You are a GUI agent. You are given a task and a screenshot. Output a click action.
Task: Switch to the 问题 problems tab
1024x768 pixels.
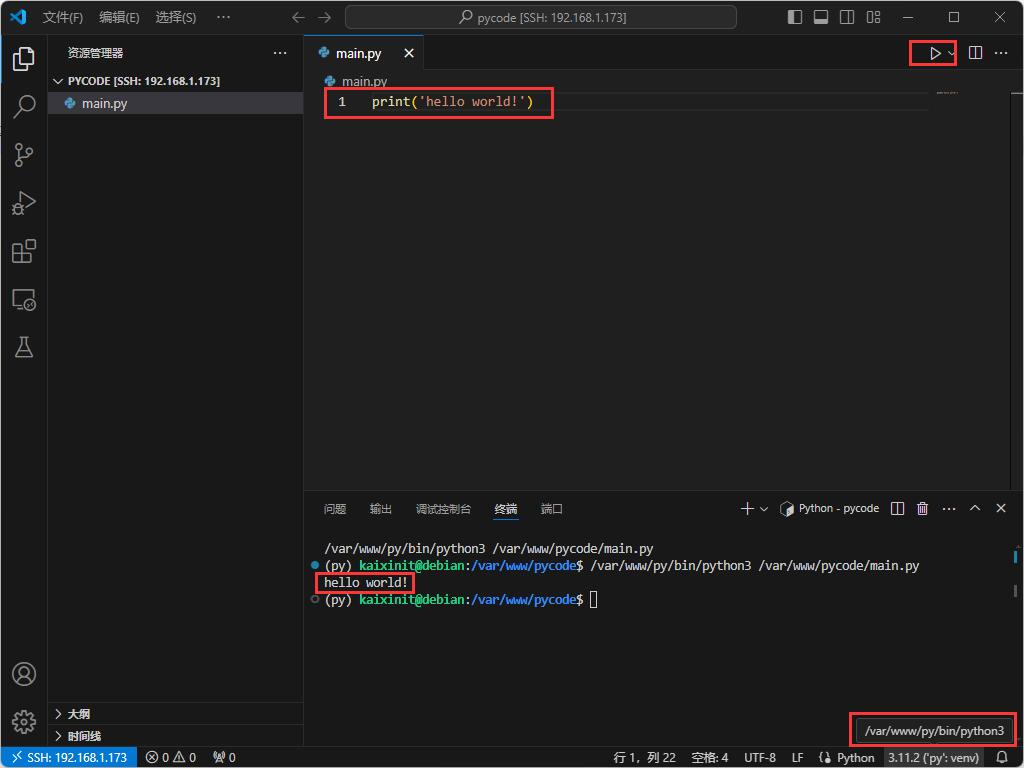tap(335, 509)
